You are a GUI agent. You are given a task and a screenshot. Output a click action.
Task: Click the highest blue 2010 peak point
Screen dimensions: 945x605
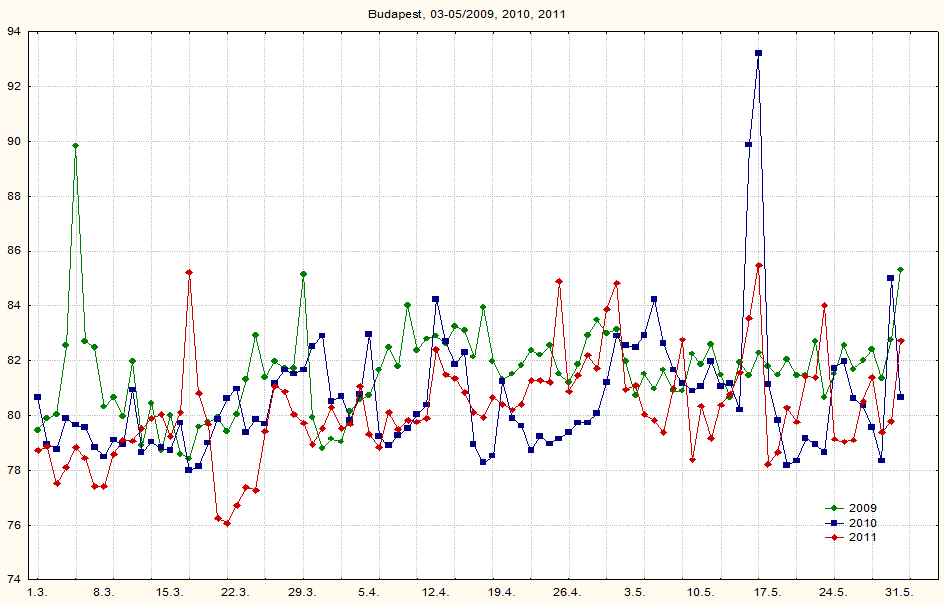[x=758, y=53]
